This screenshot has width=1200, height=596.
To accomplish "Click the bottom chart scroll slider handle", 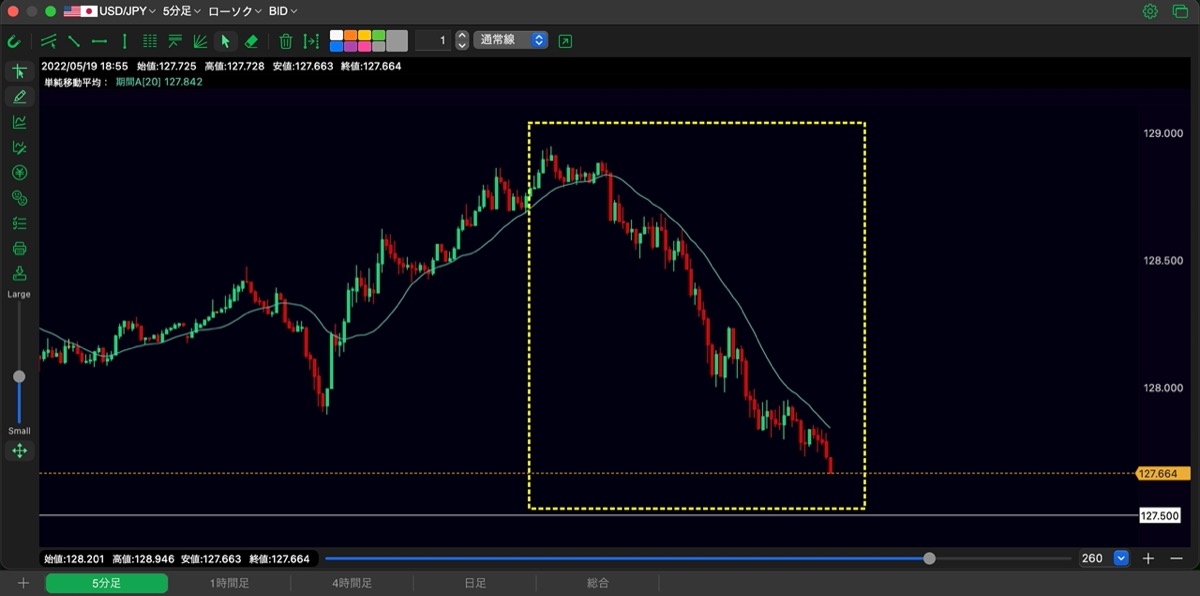I will [x=930, y=558].
